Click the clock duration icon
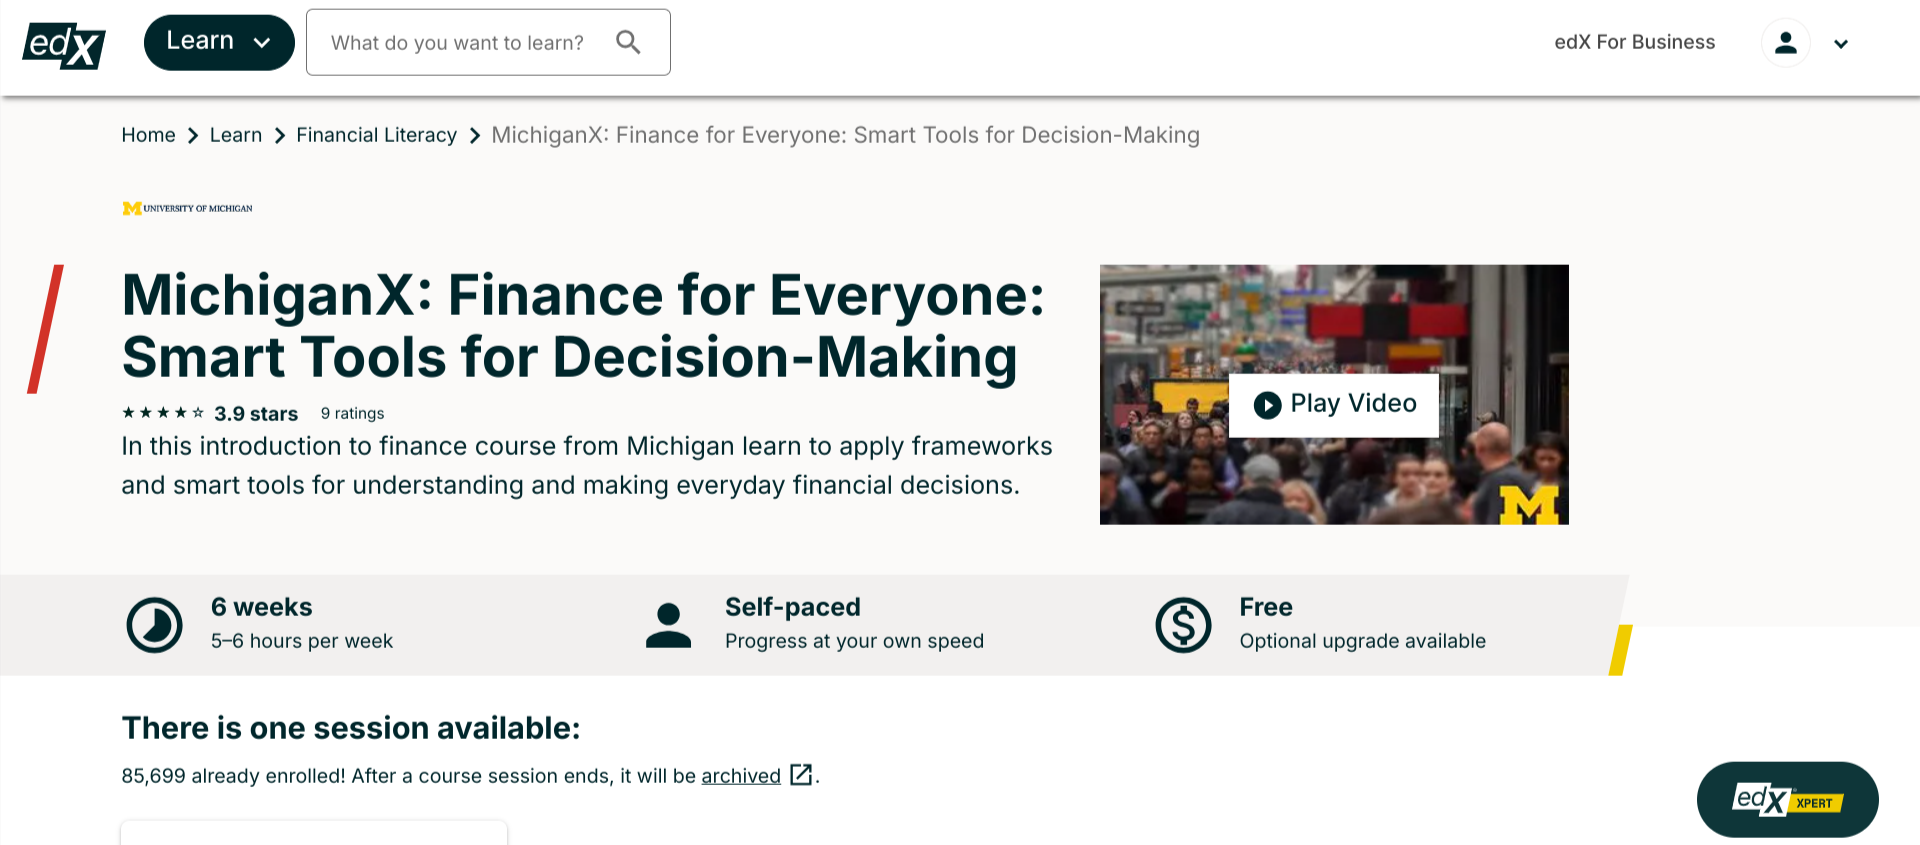This screenshot has height=845, width=1920. point(155,625)
